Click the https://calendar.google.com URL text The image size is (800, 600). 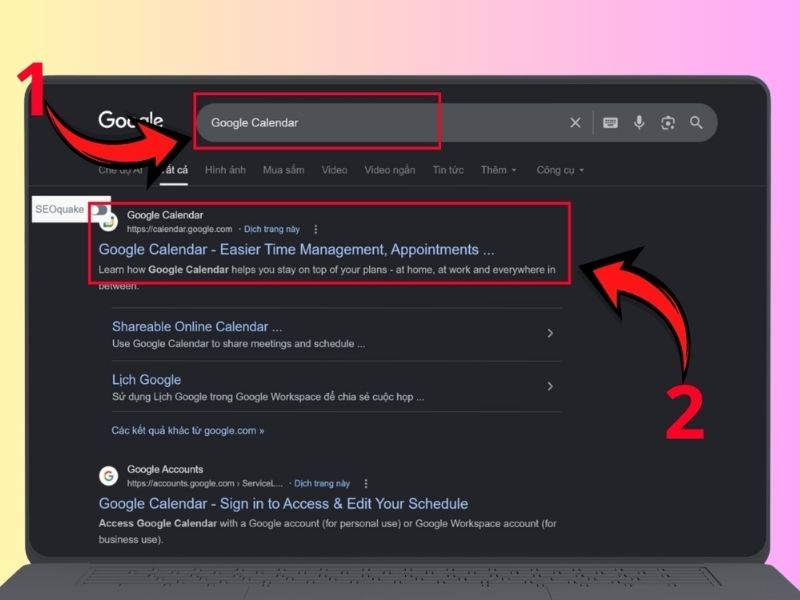pos(180,230)
